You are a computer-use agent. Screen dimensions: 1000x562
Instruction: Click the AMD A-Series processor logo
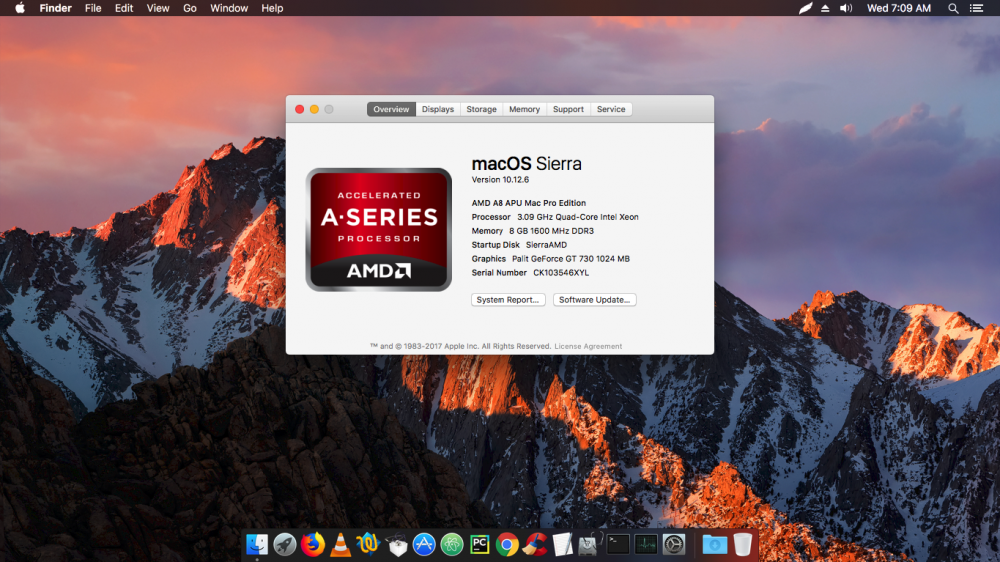pyautogui.click(x=379, y=230)
